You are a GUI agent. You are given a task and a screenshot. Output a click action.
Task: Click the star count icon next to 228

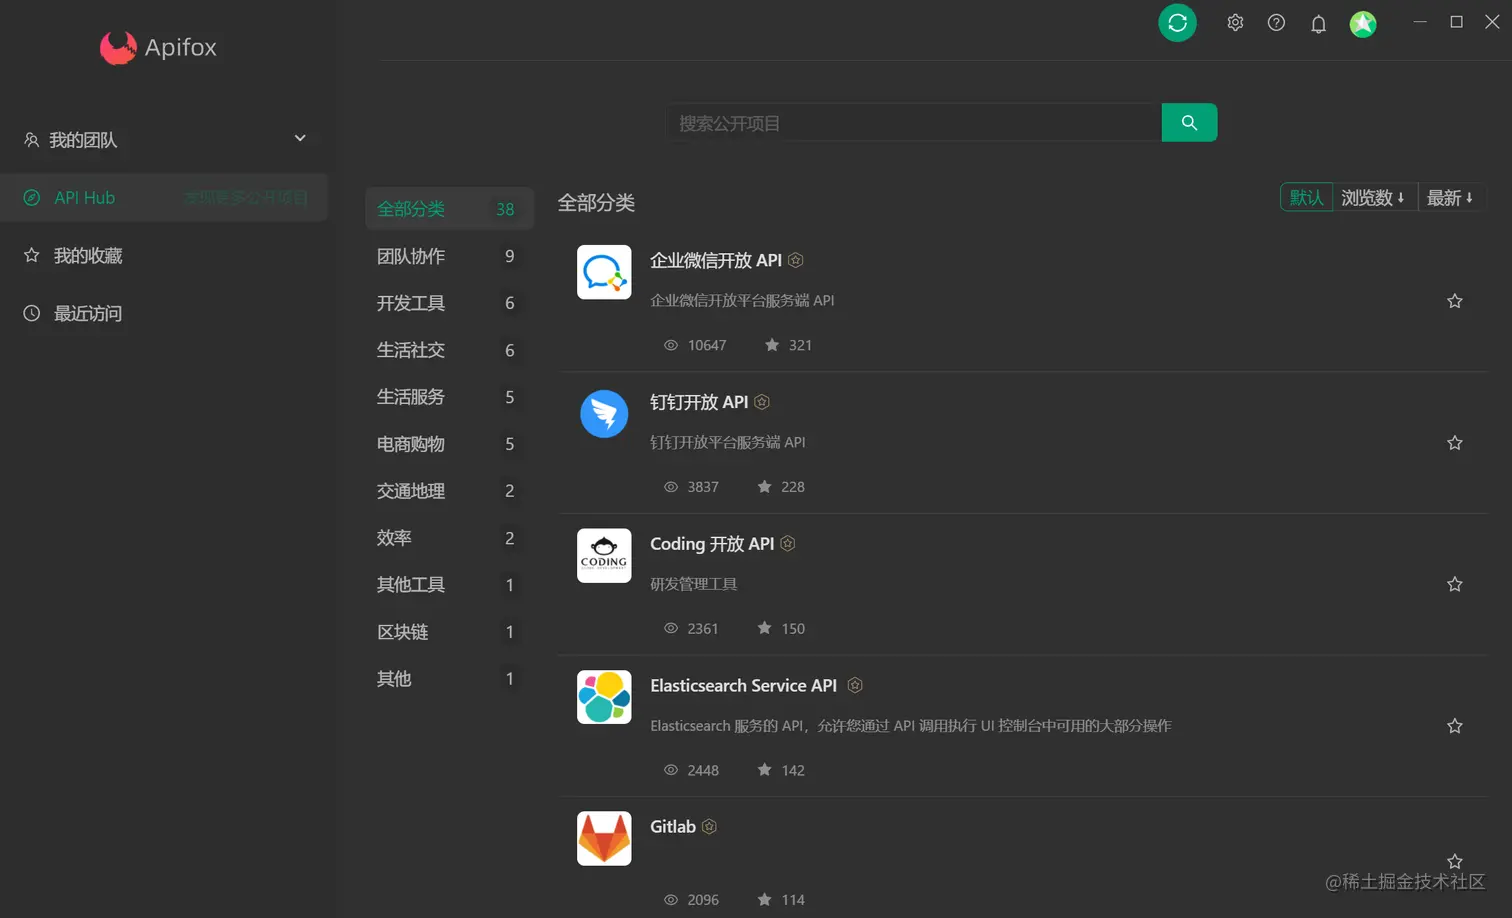point(765,487)
